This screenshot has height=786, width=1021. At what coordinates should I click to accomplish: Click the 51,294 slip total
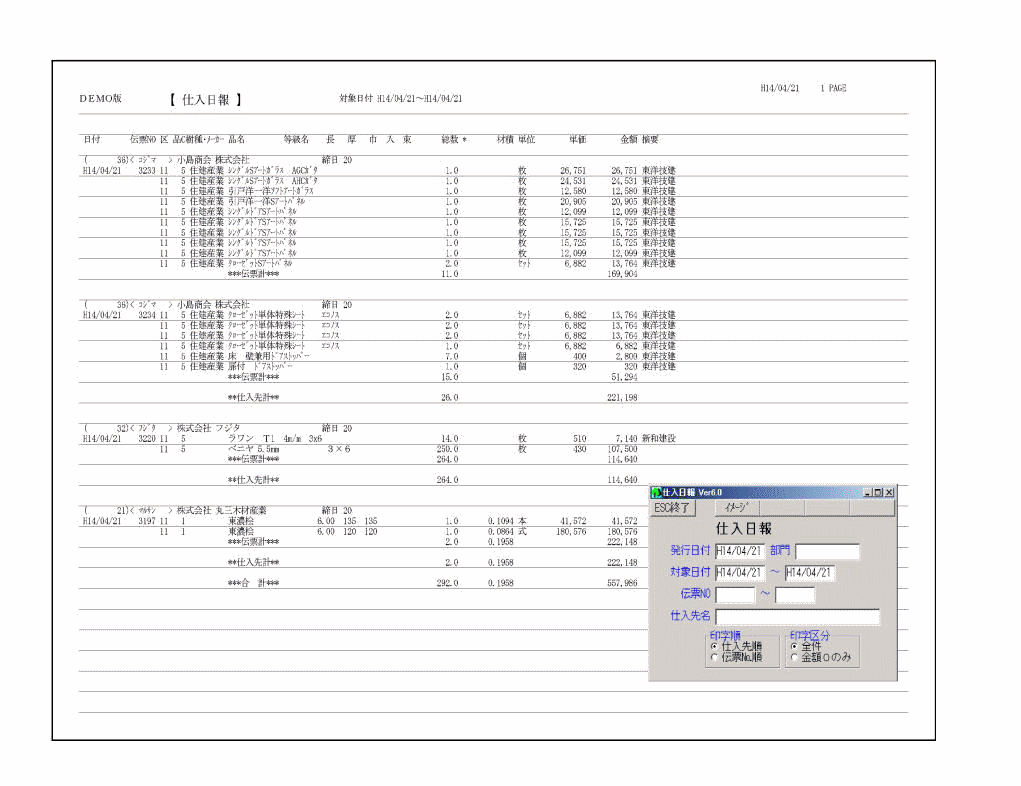click(624, 377)
